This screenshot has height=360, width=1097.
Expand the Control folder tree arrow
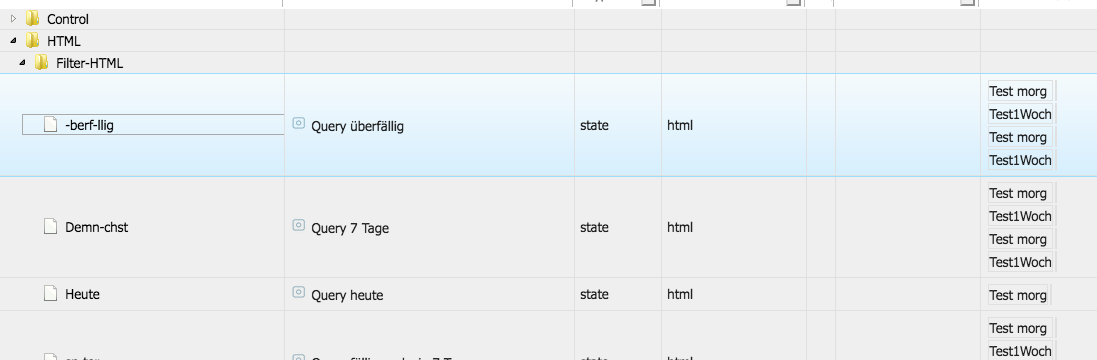[13, 19]
